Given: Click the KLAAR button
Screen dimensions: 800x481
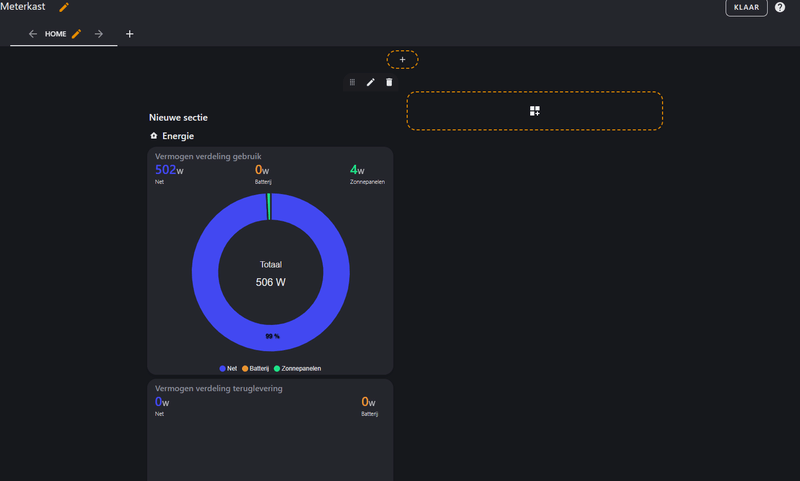Looking at the screenshot, I should pyautogui.click(x=746, y=7).
